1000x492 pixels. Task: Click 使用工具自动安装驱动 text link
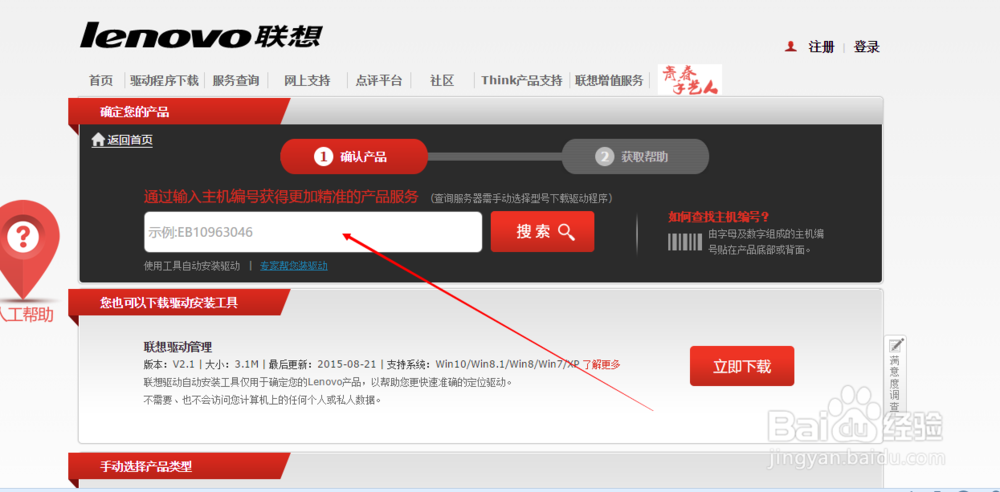tap(192, 266)
